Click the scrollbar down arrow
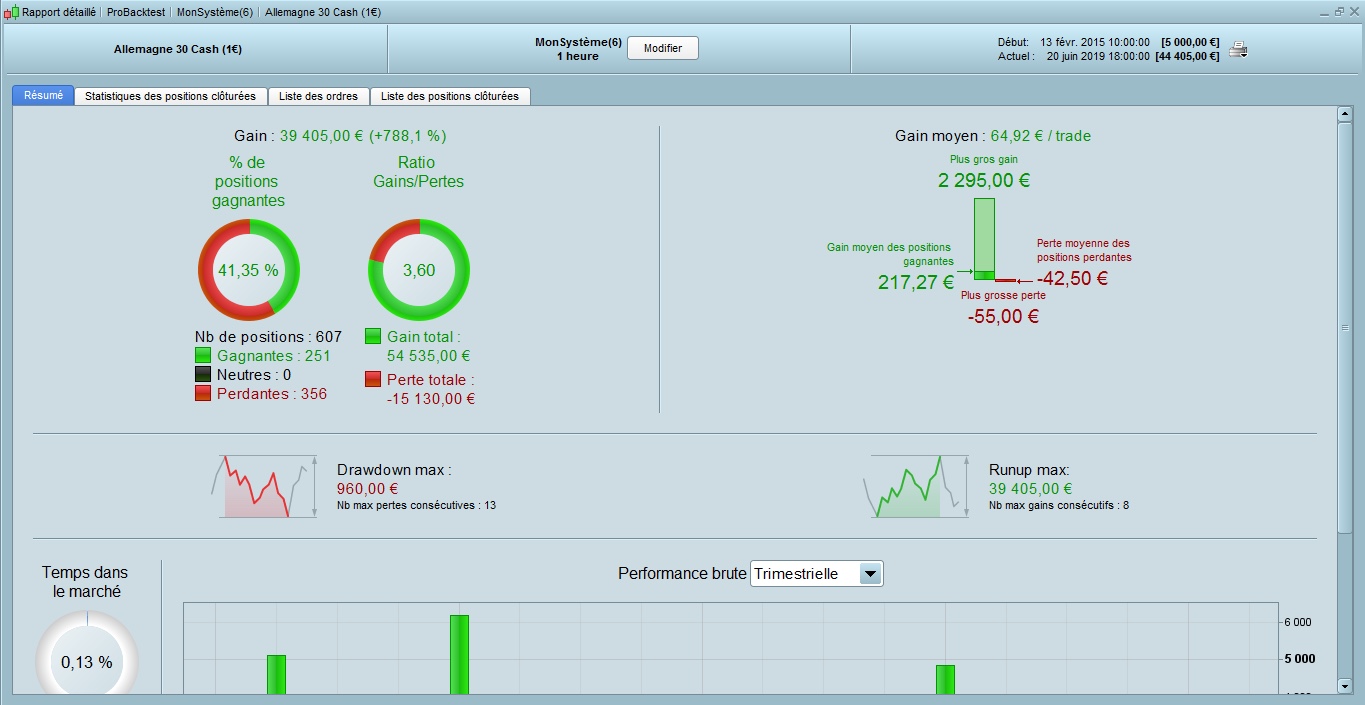 coord(1345,686)
